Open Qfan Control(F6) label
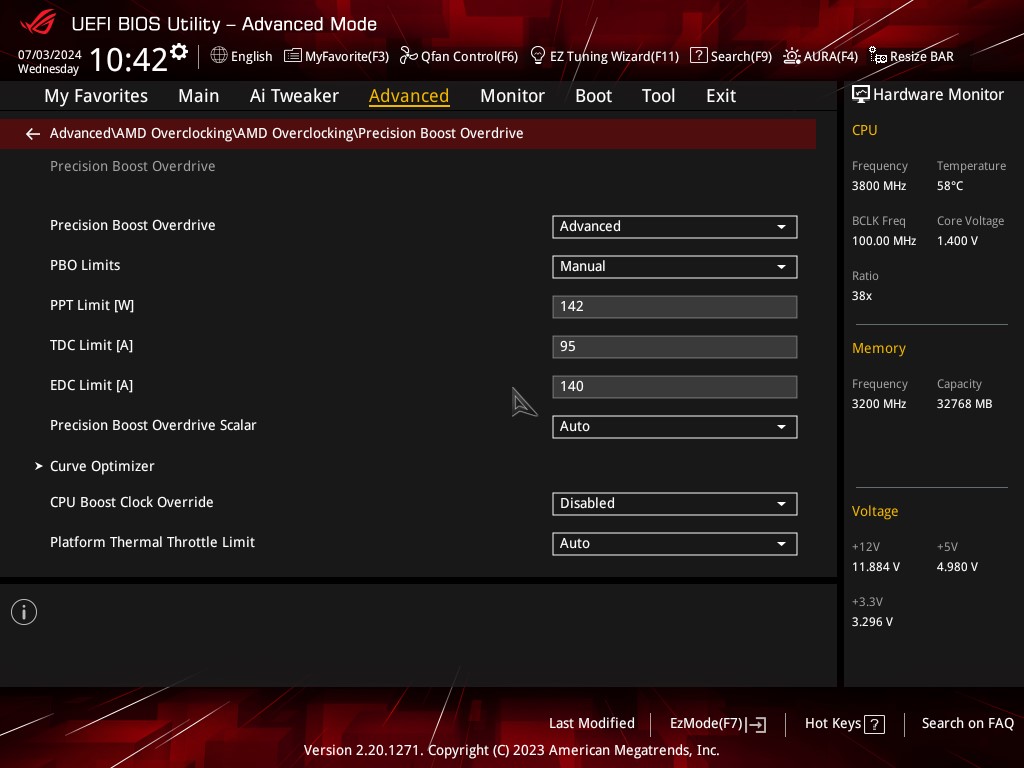The height and width of the screenshot is (768, 1024). click(x=470, y=57)
